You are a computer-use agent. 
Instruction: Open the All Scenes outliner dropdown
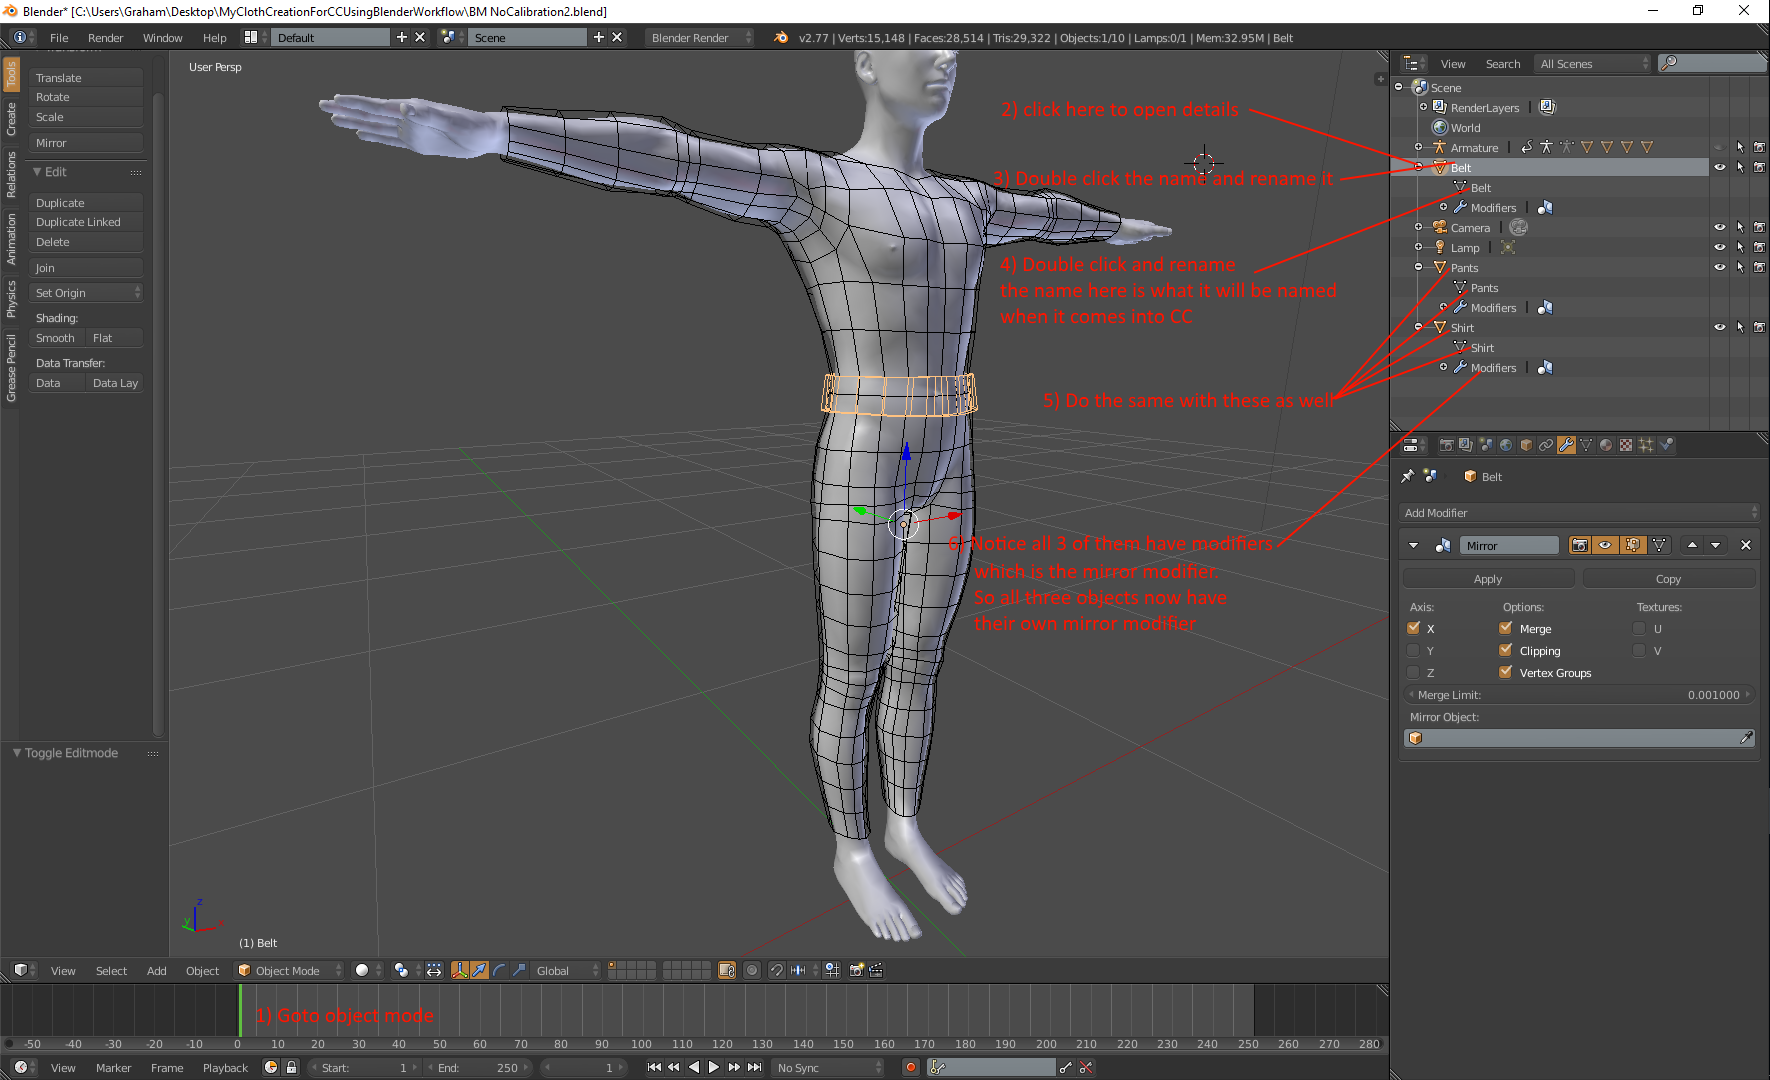pos(1593,63)
